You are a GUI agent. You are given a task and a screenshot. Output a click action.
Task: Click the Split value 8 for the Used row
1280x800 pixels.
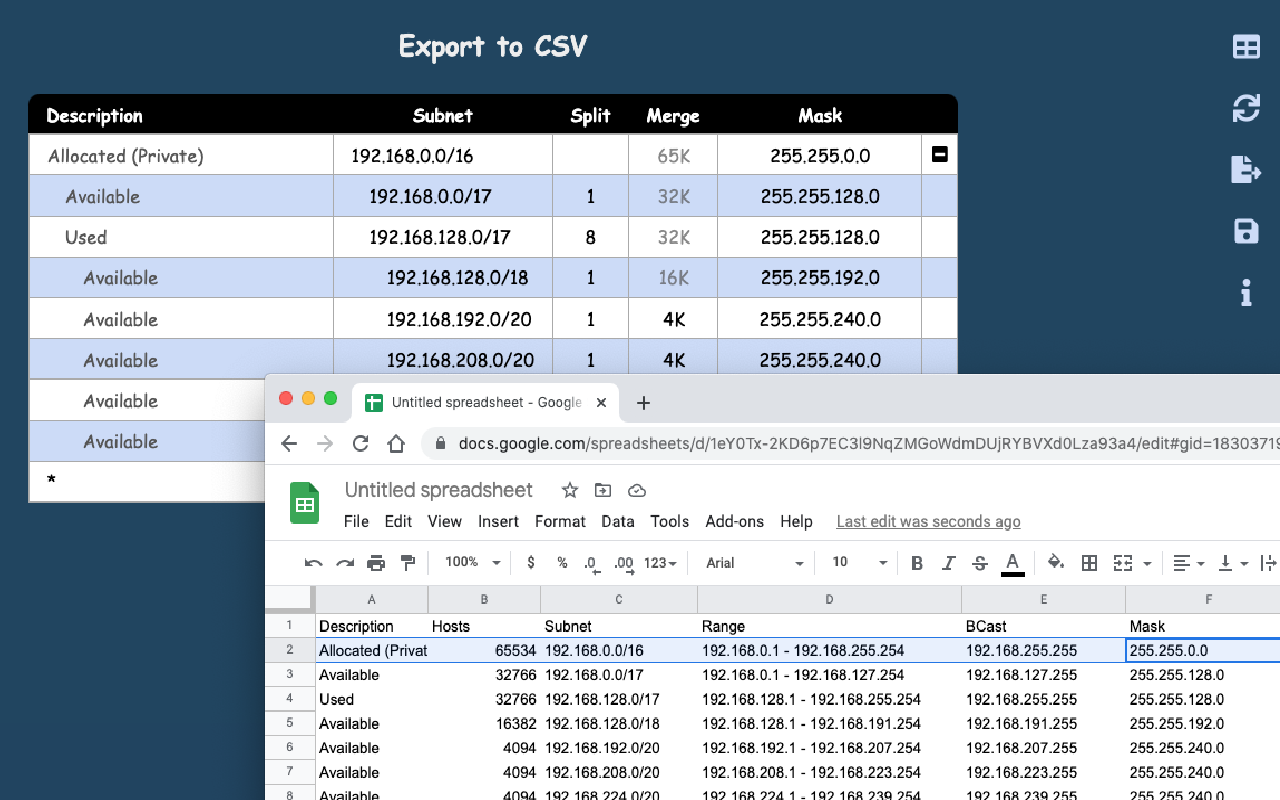591,237
